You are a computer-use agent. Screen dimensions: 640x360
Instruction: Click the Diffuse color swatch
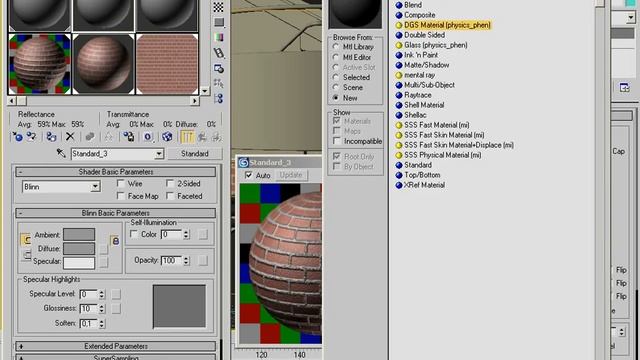coord(79,249)
